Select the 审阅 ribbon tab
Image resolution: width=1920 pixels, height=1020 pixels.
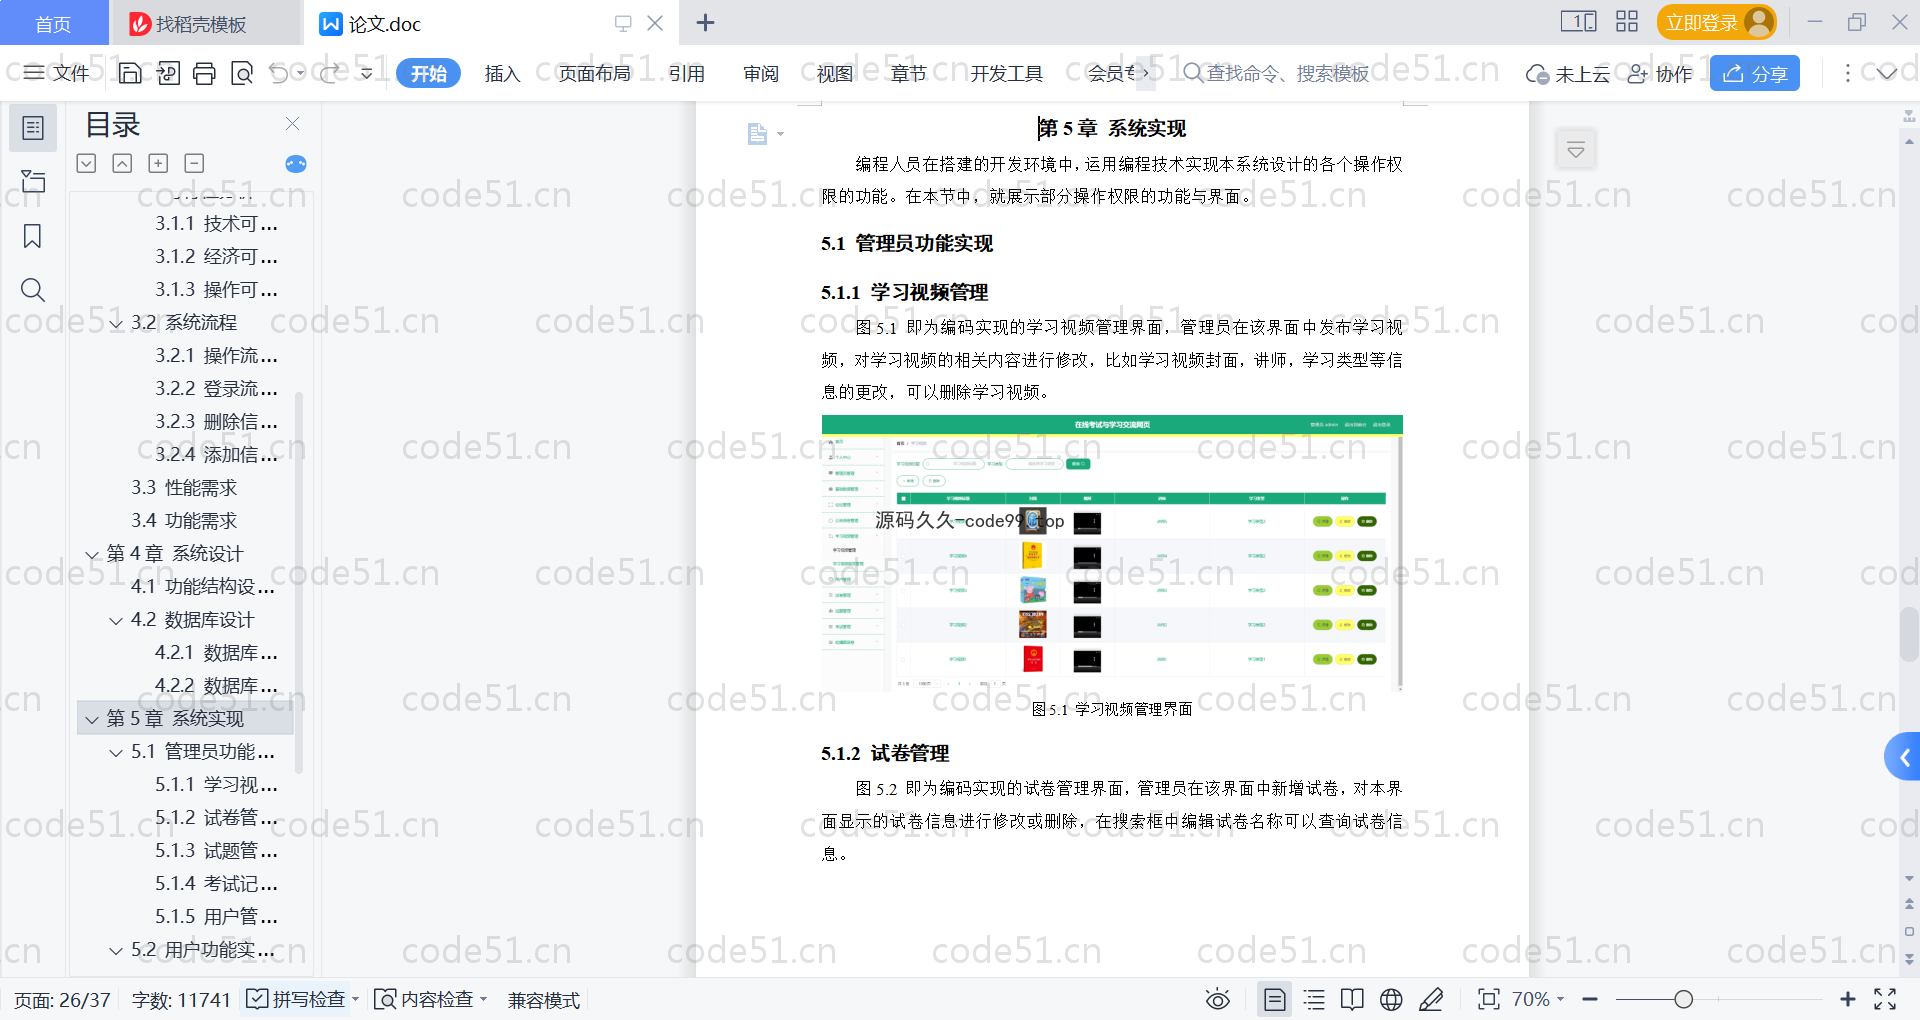pos(761,73)
